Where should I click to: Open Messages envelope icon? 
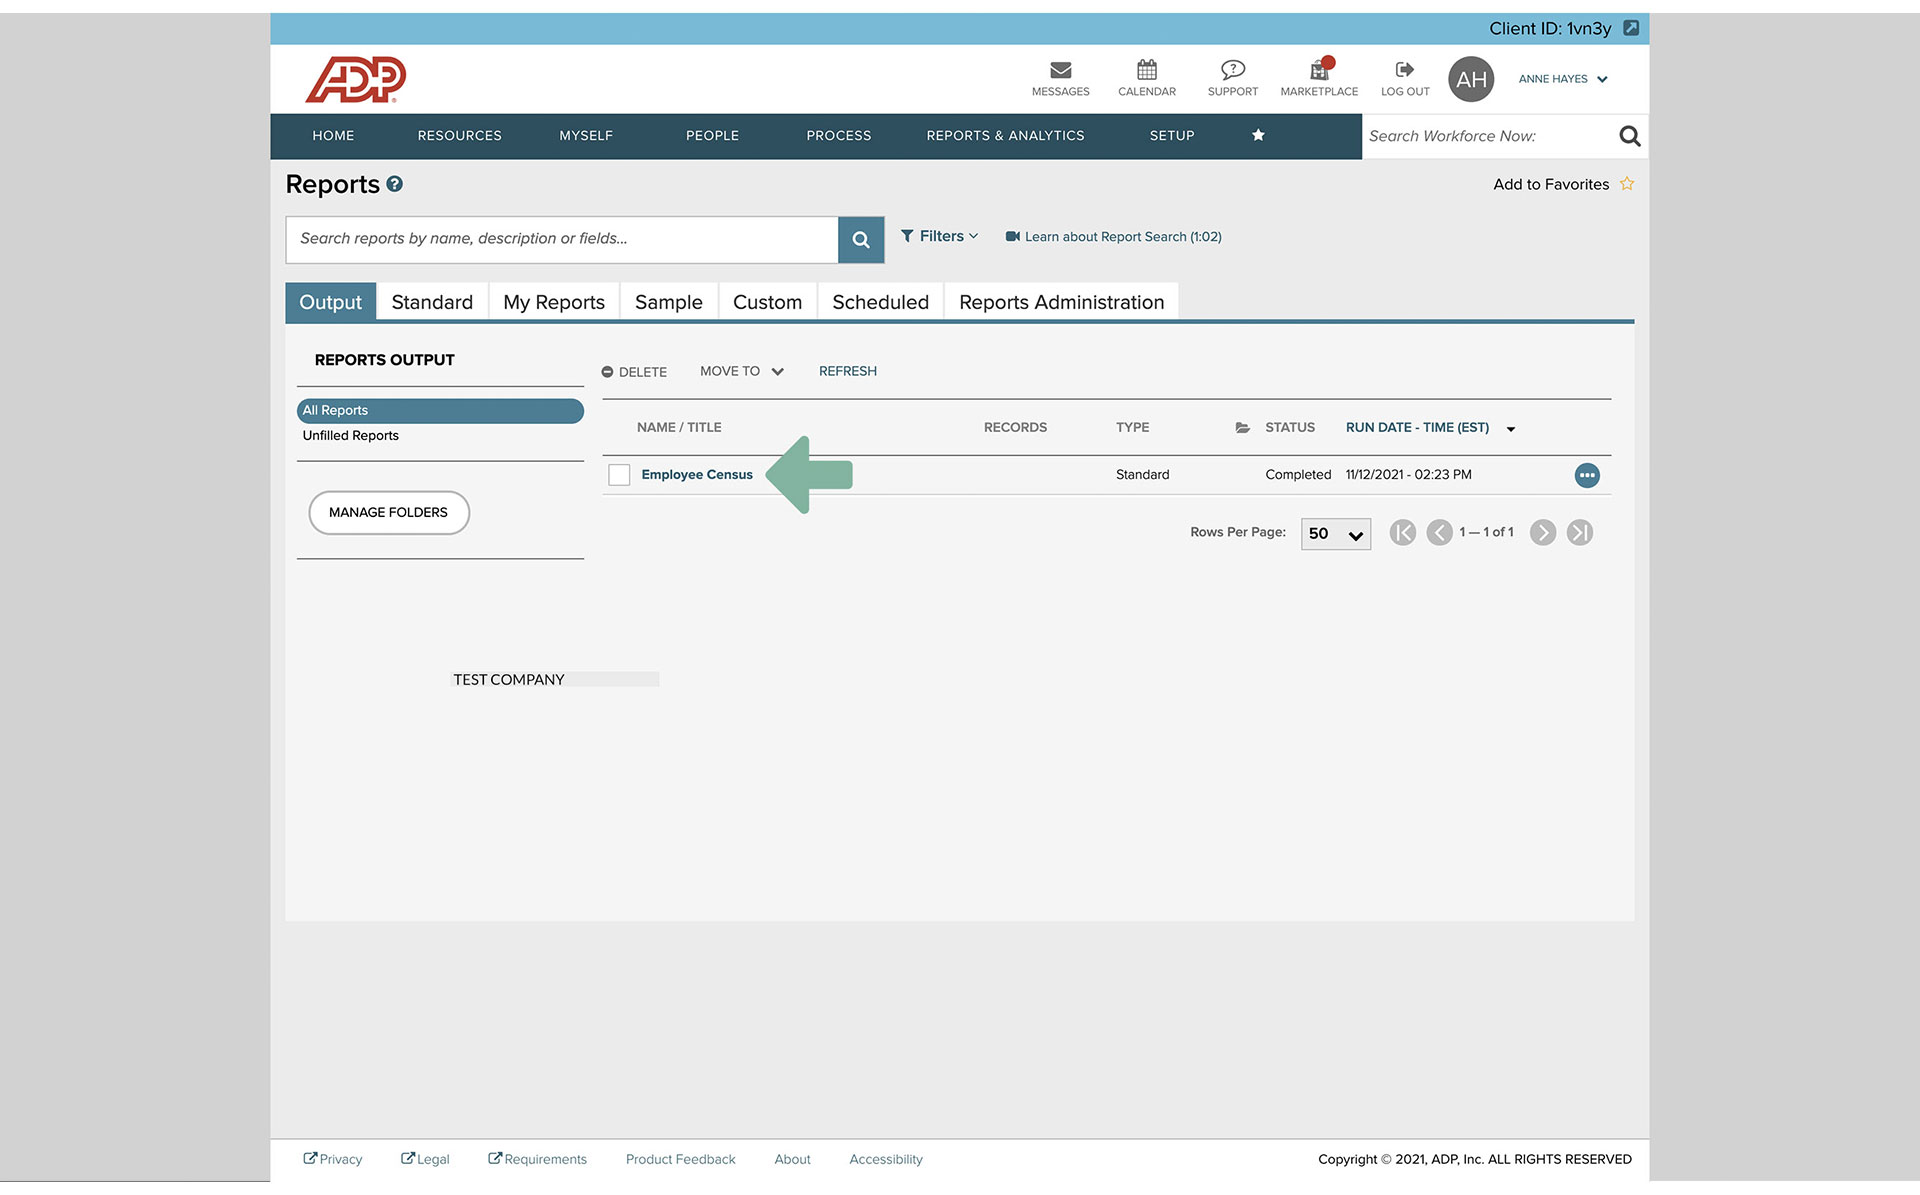1061,70
